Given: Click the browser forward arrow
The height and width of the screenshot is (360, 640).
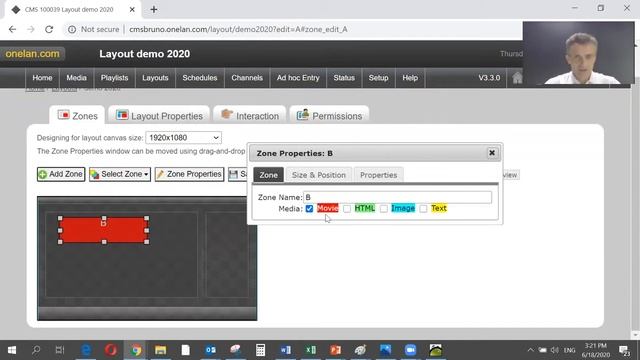Looking at the screenshot, I should pos(31,29).
